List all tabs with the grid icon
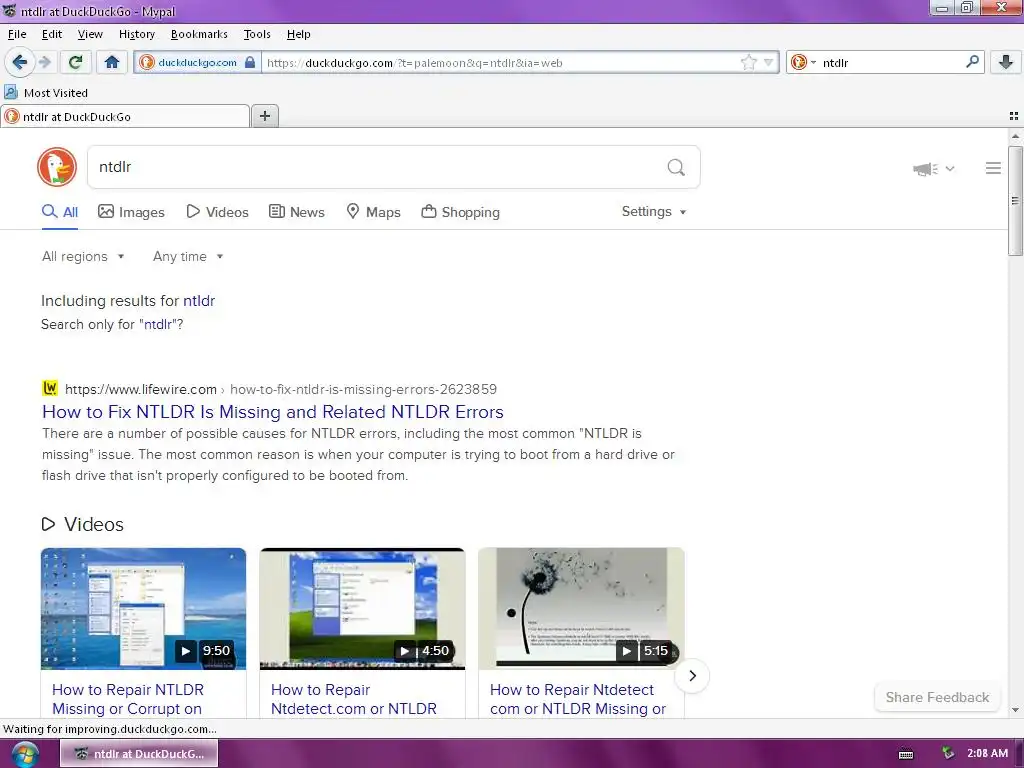 [x=1014, y=116]
